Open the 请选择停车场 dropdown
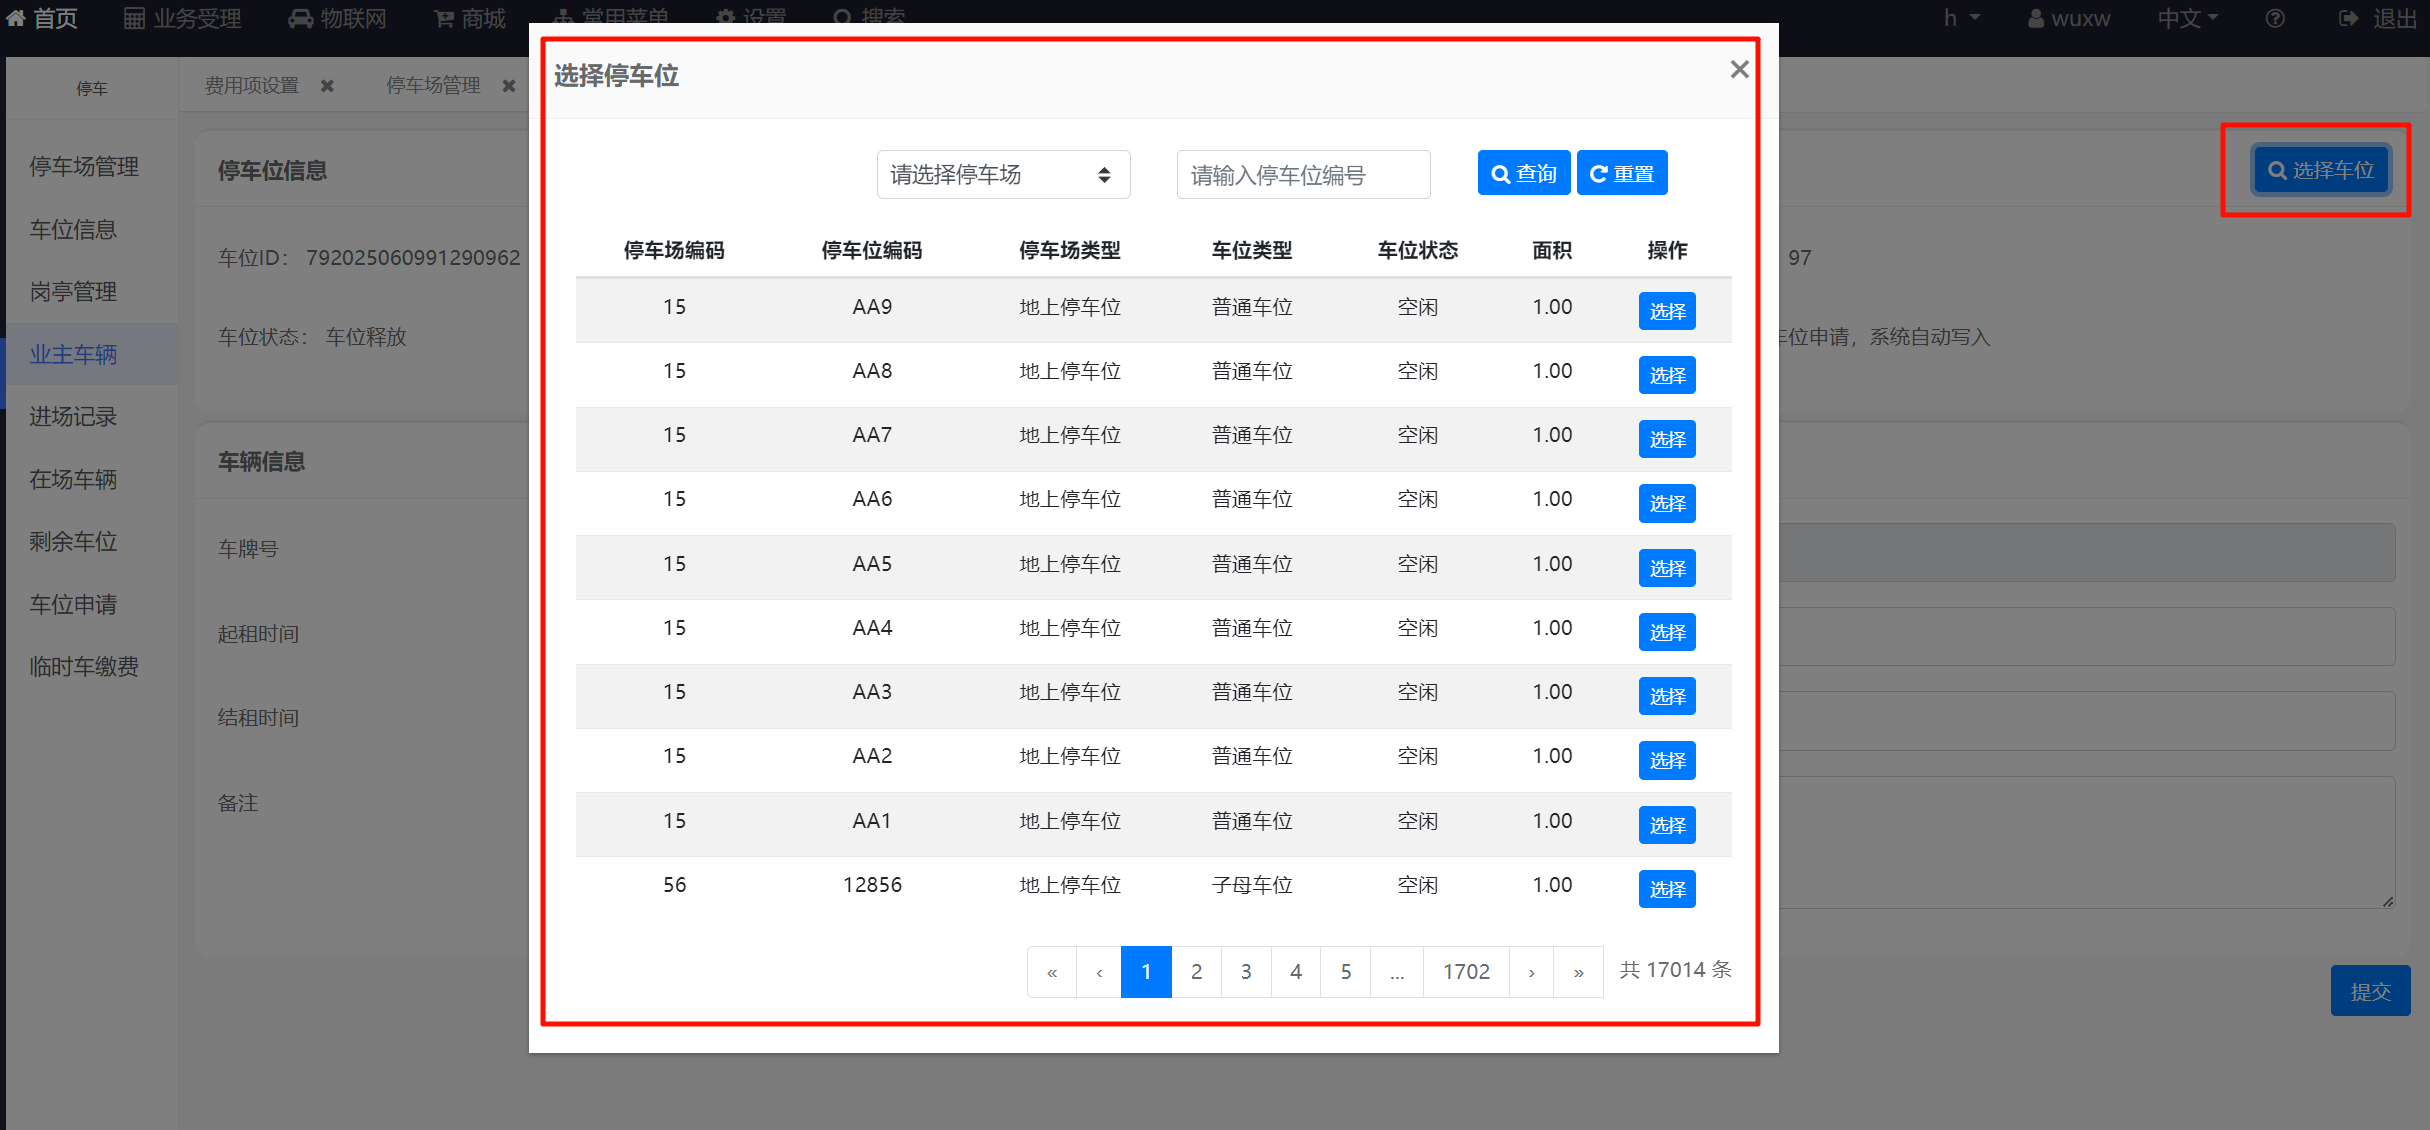Image resolution: width=2430 pixels, height=1130 pixels. (x=1003, y=175)
